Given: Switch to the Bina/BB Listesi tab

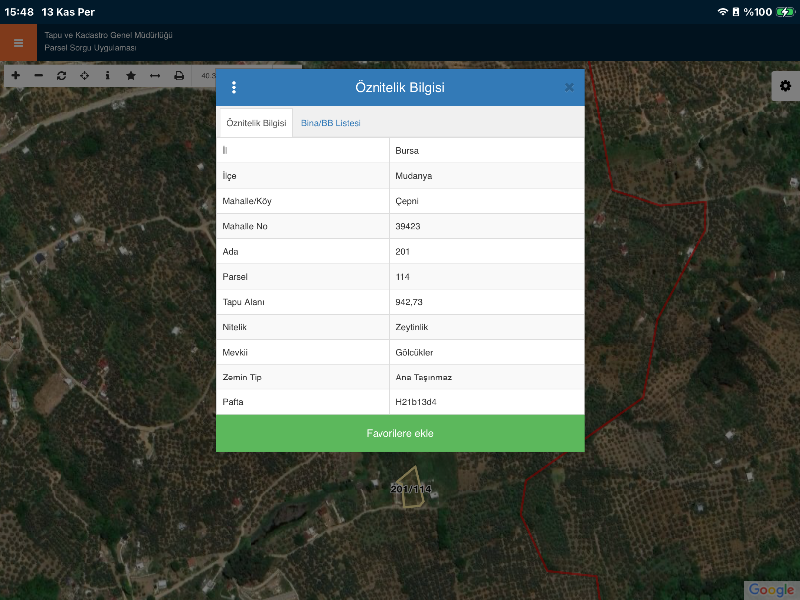Looking at the screenshot, I should pyautogui.click(x=331, y=123).
